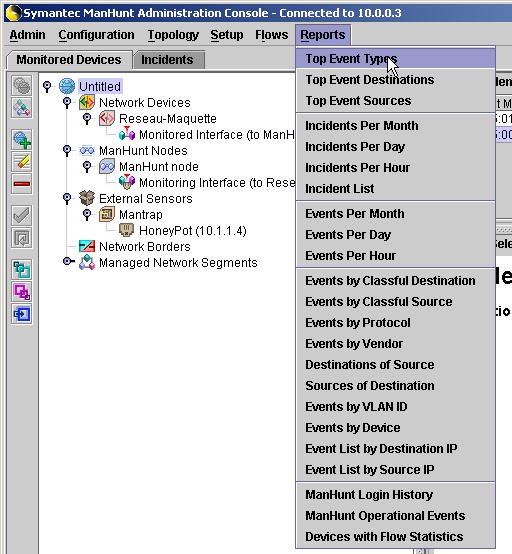Expand the Managed Network Segments branch

pos(68,262)
